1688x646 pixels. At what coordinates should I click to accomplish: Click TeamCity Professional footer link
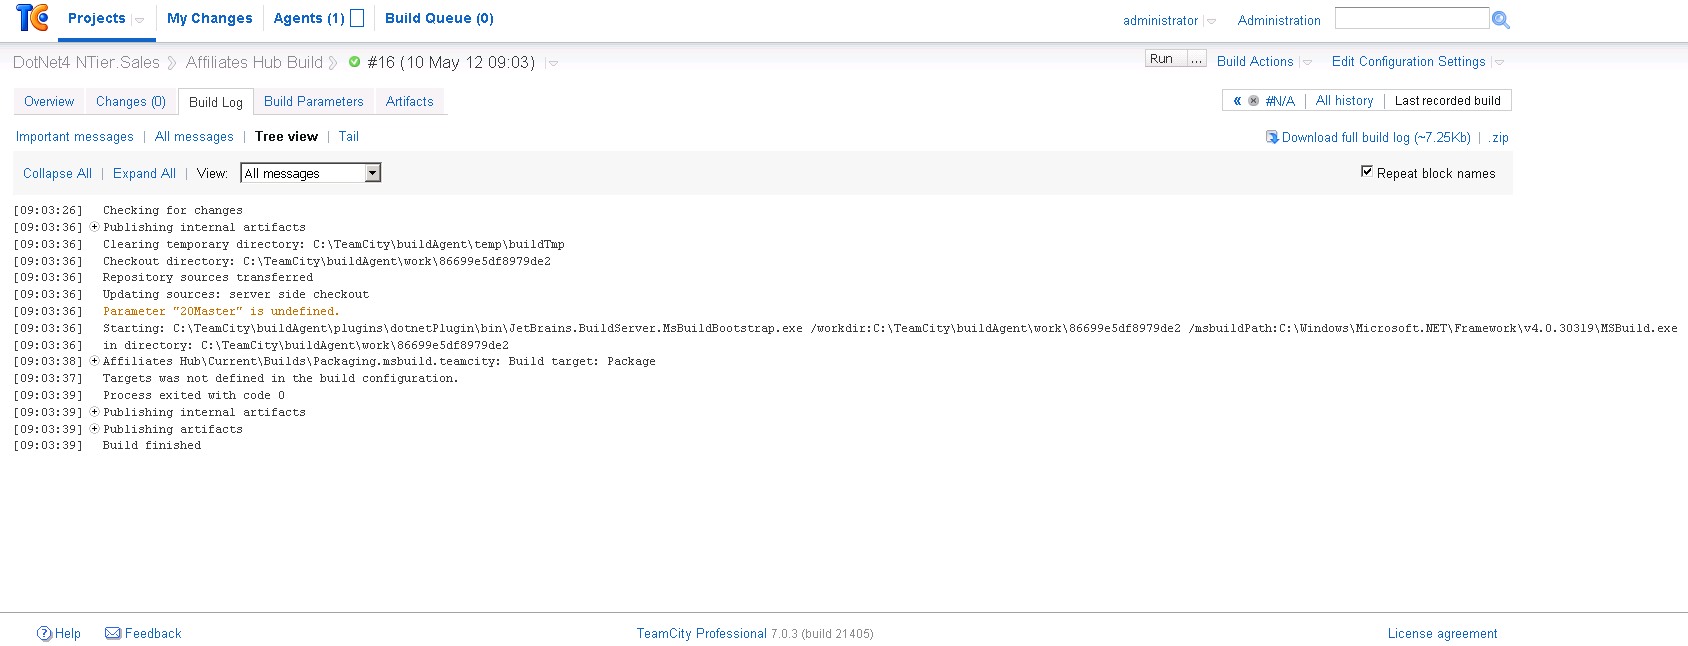coord(702,633)
